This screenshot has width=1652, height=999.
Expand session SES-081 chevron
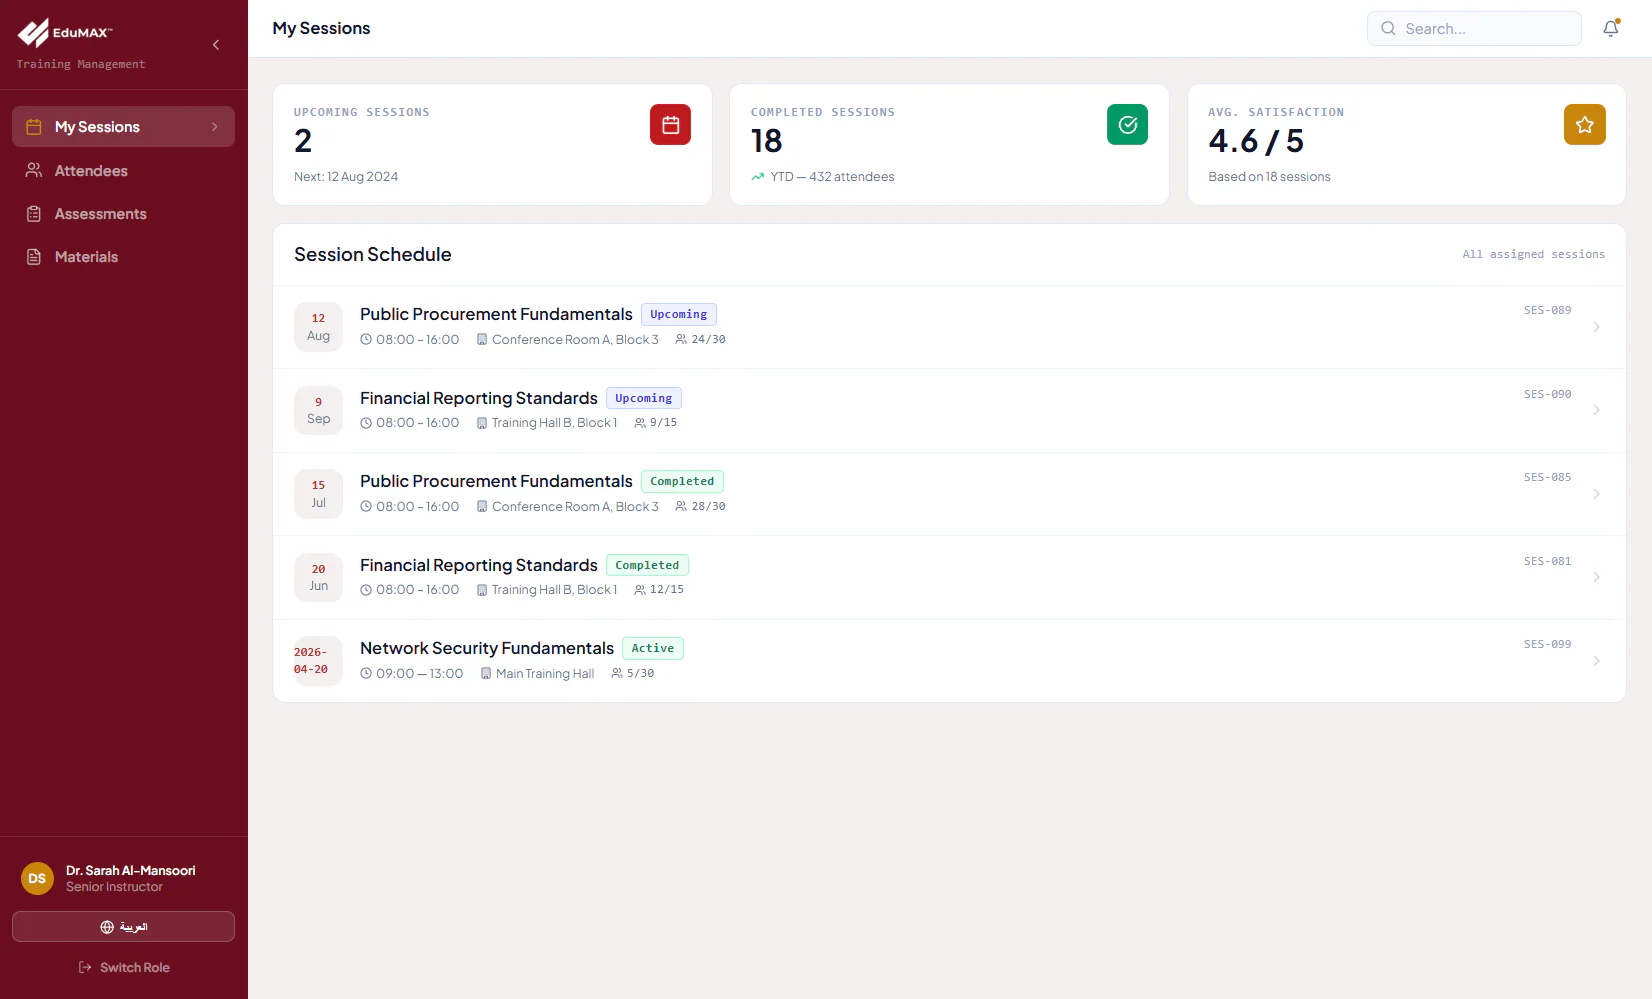click(x=1596, y=577)
